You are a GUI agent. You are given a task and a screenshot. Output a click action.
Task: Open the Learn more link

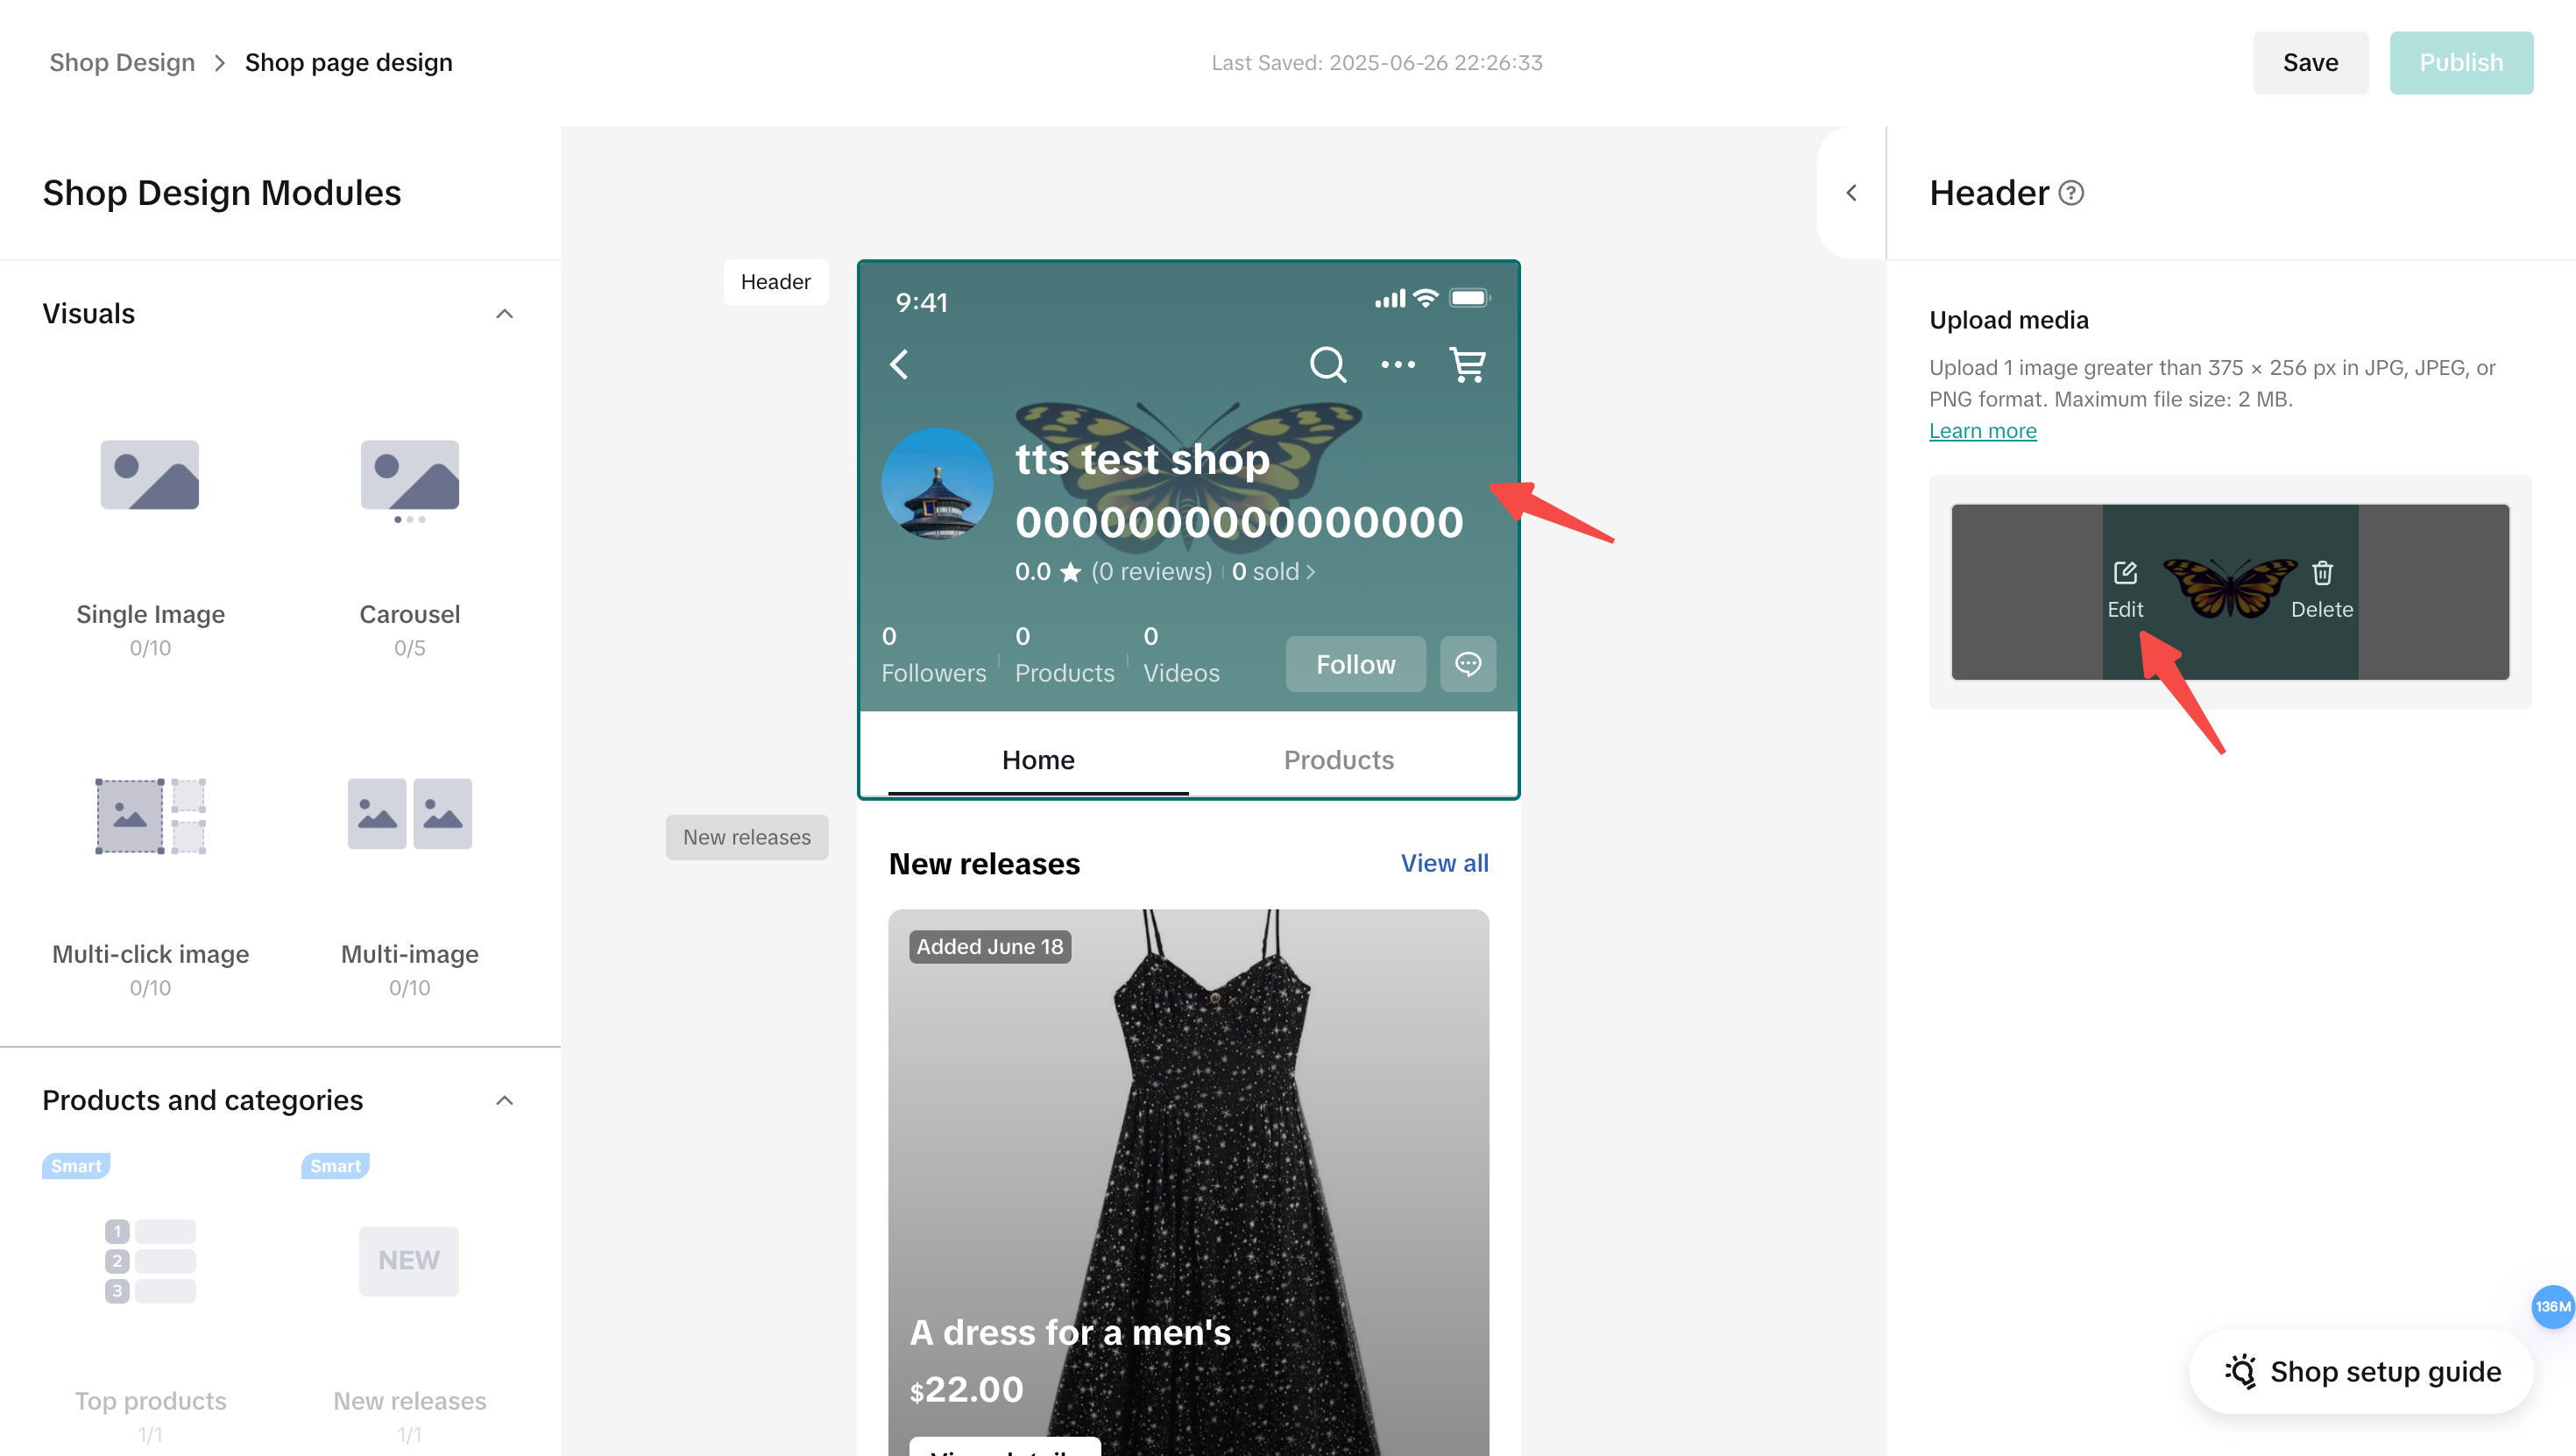click(1982, 431)
